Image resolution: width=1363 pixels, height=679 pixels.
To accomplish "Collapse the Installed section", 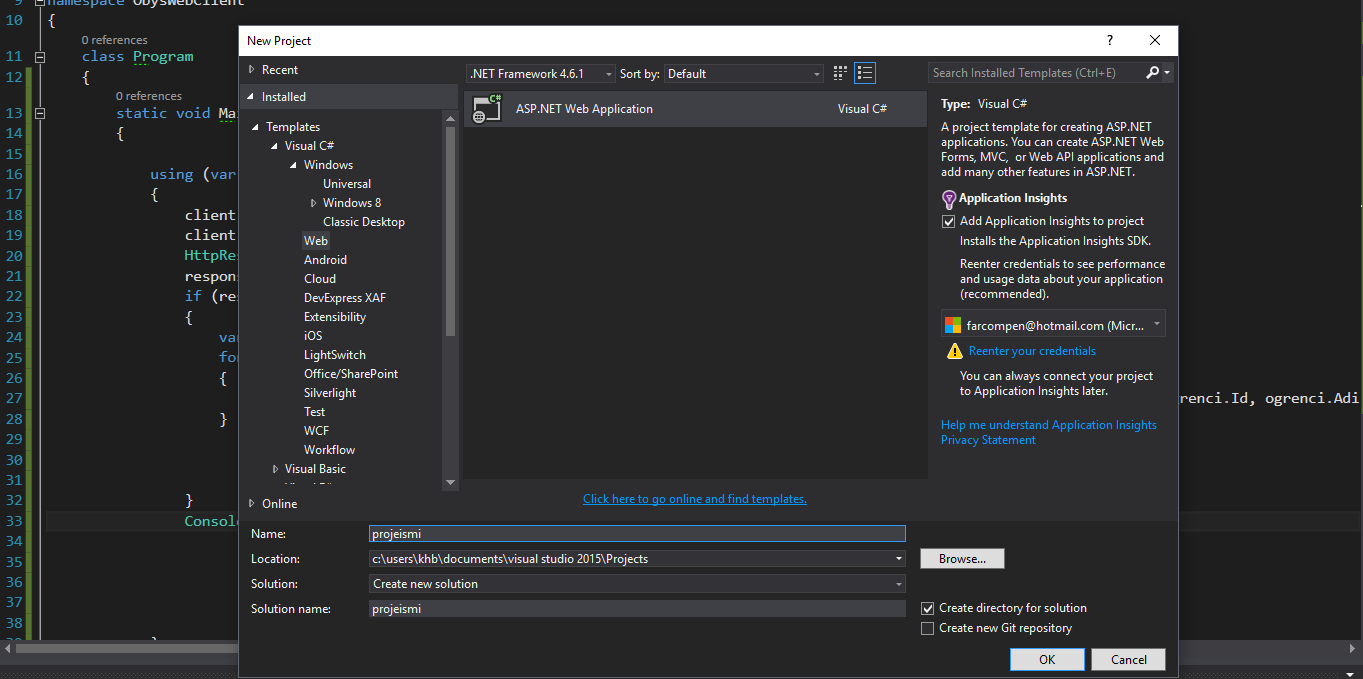I will point(252,97).
